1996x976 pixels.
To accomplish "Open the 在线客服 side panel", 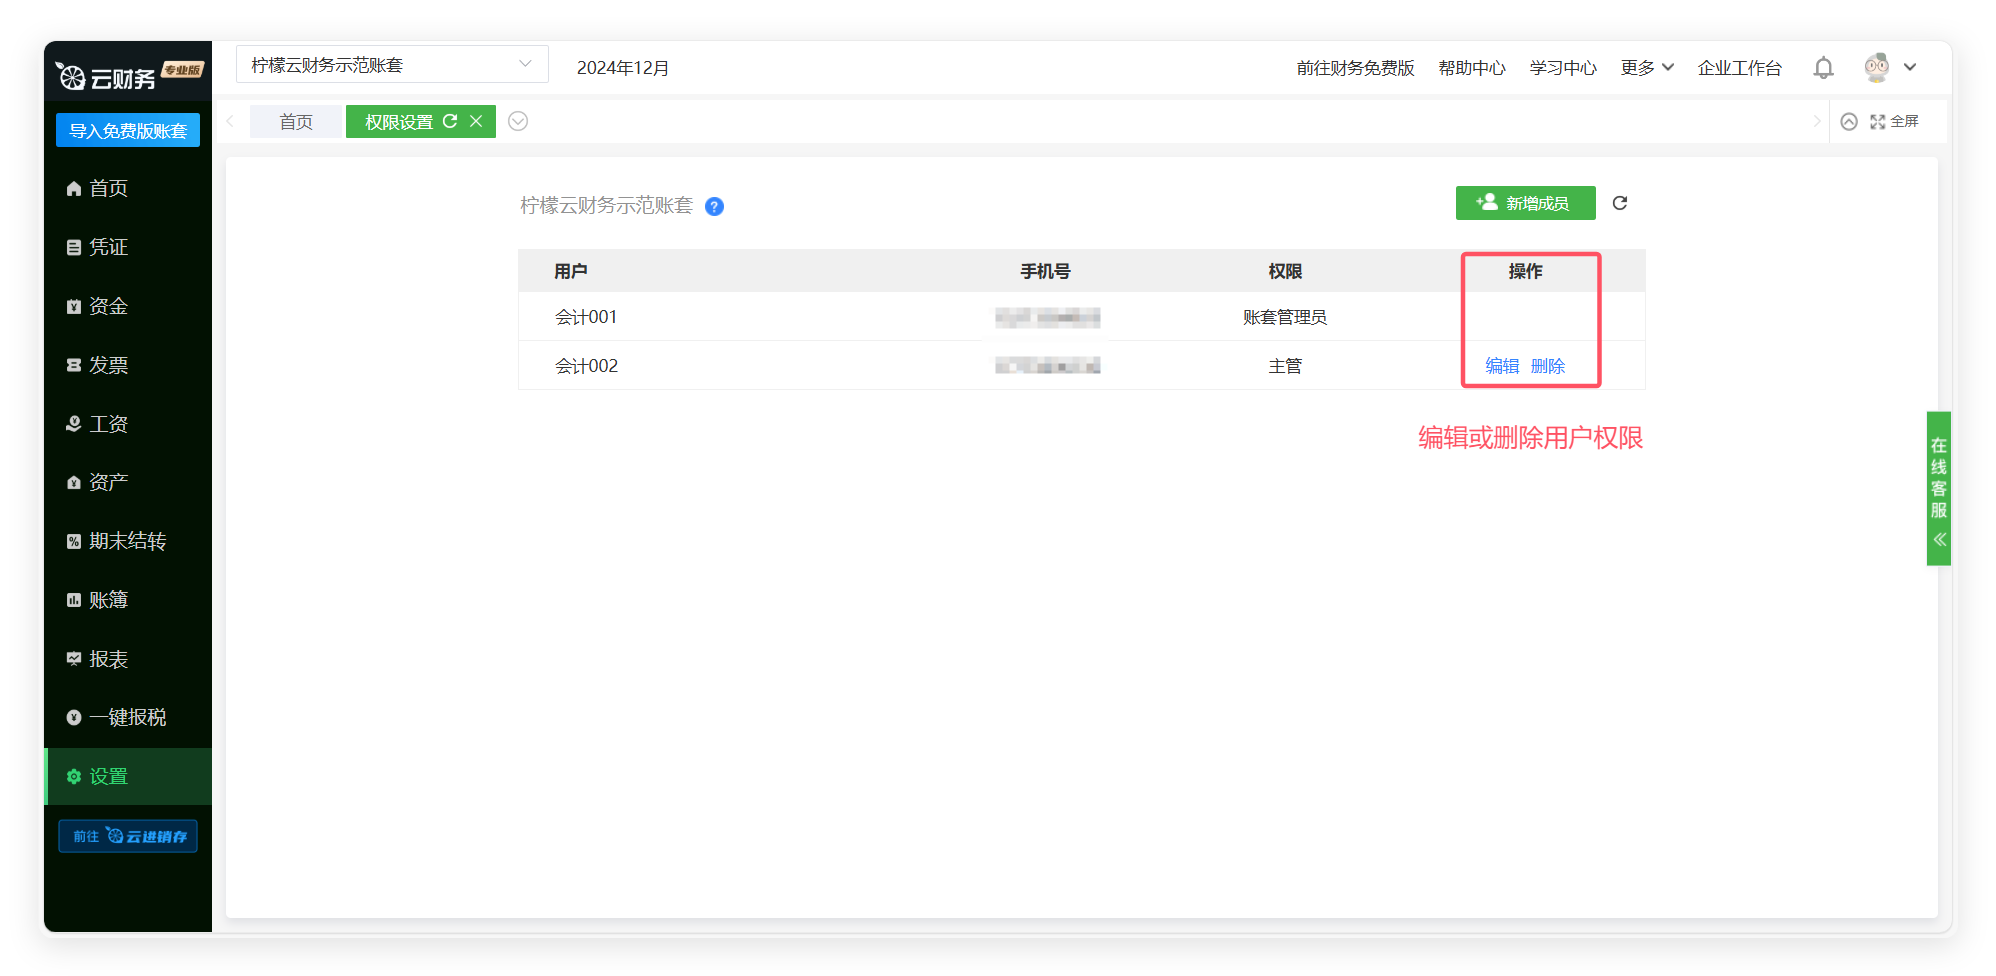I will [1938, 488].
